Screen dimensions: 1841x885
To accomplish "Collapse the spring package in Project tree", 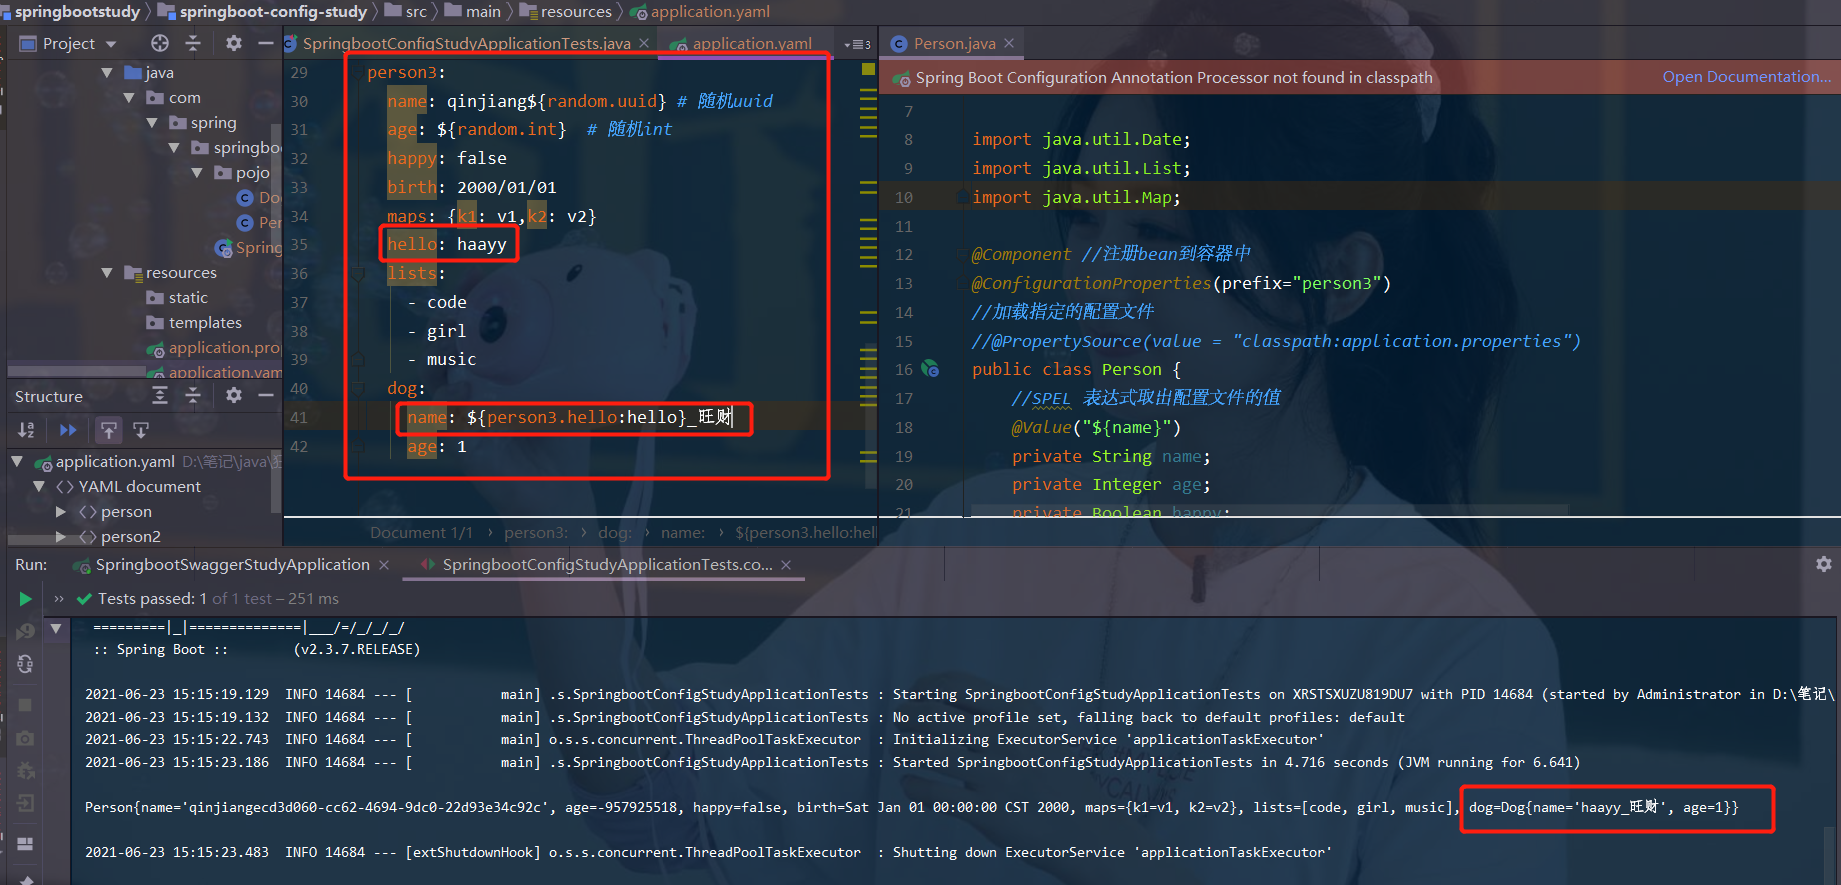I will [x=152, y=122].
